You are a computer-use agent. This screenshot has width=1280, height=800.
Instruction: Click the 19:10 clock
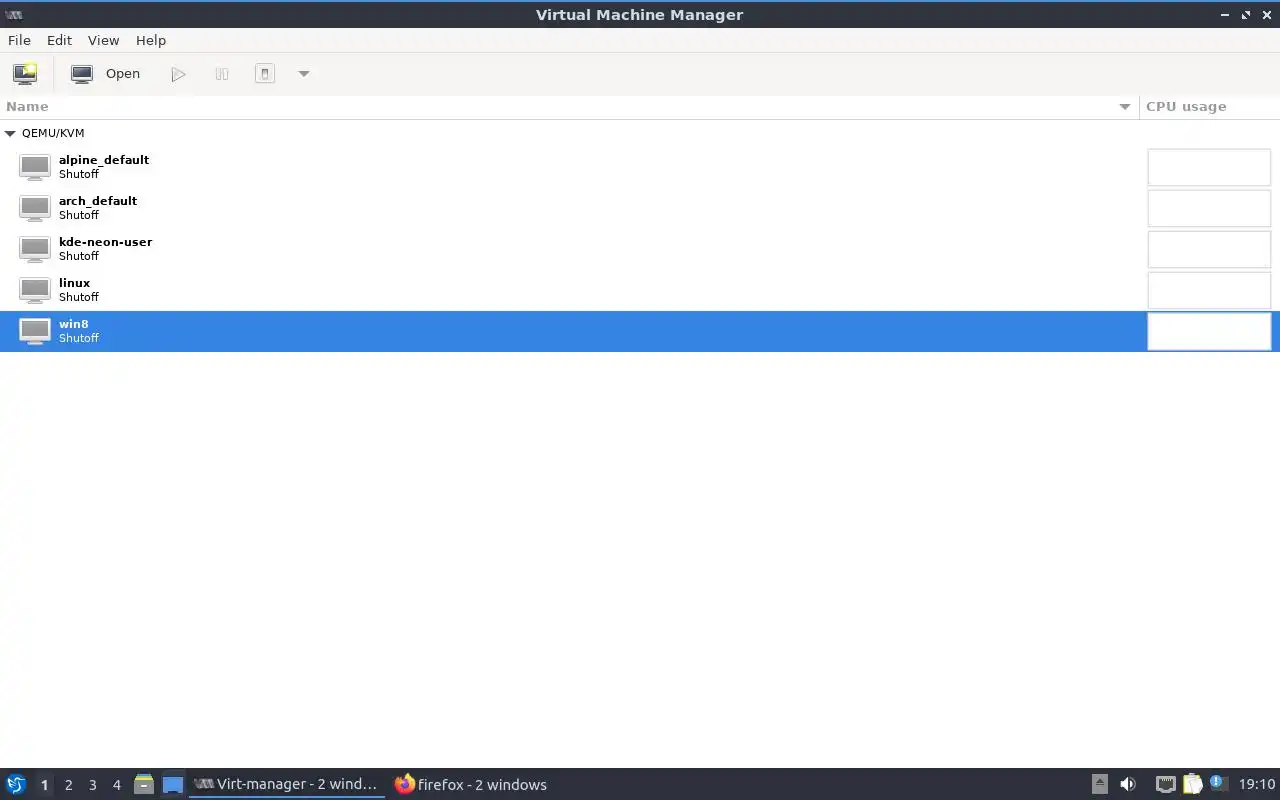click(x=1257, y=785)
